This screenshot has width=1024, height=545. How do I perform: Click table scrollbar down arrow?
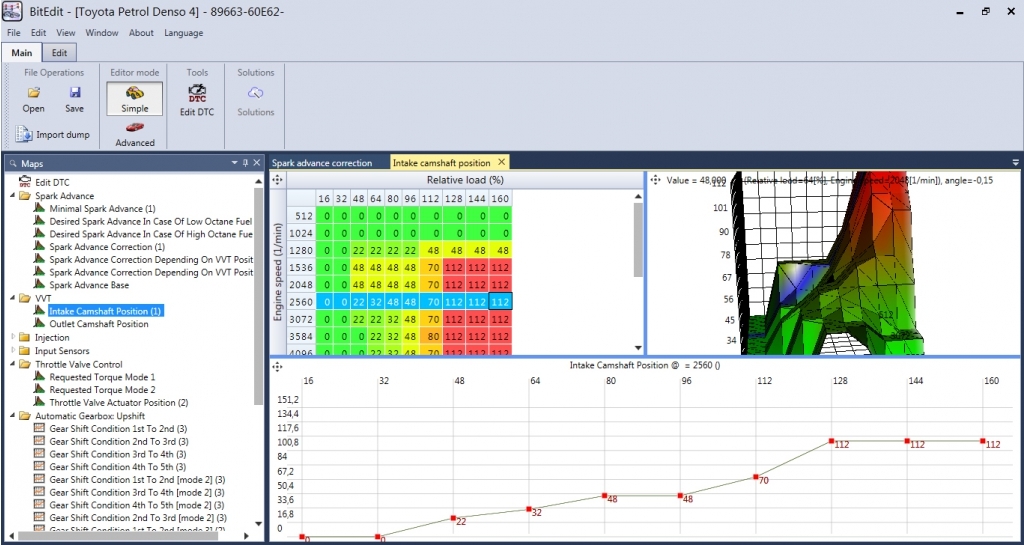click(x=638, y=348)
